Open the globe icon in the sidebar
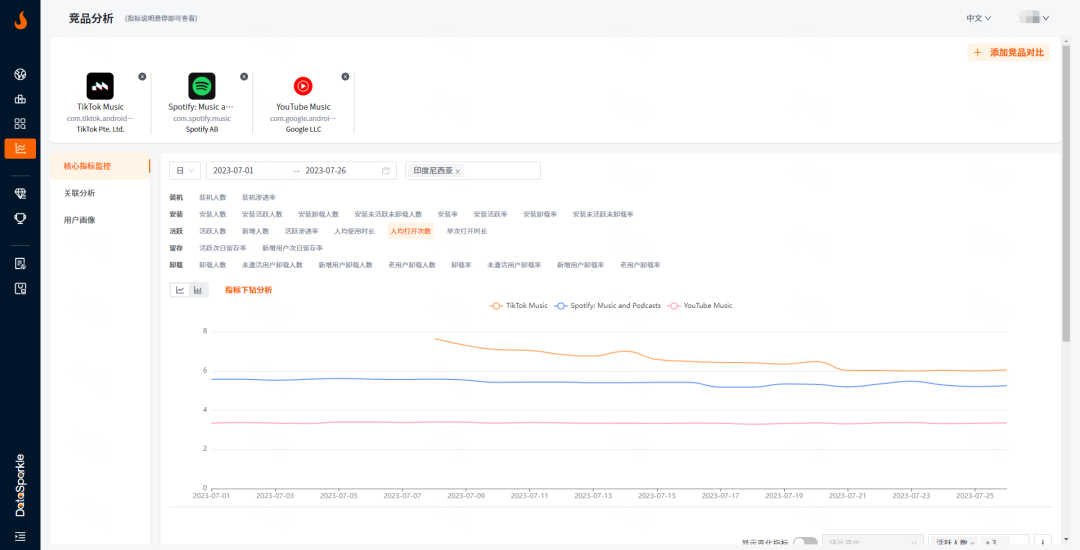Image resolution: width=1080 pixels, height=550 pixels. [20, 74]
